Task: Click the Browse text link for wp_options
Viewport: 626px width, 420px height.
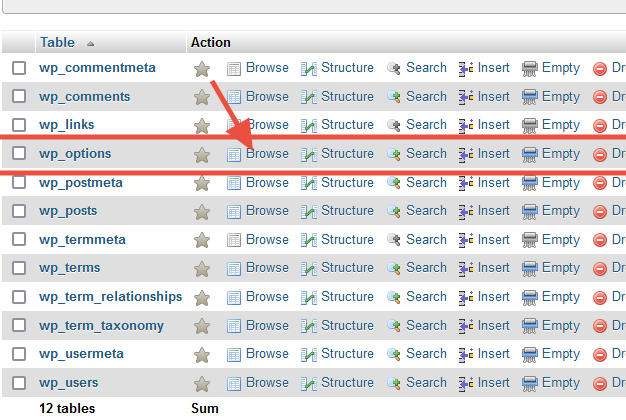Action: pos(267,154)
